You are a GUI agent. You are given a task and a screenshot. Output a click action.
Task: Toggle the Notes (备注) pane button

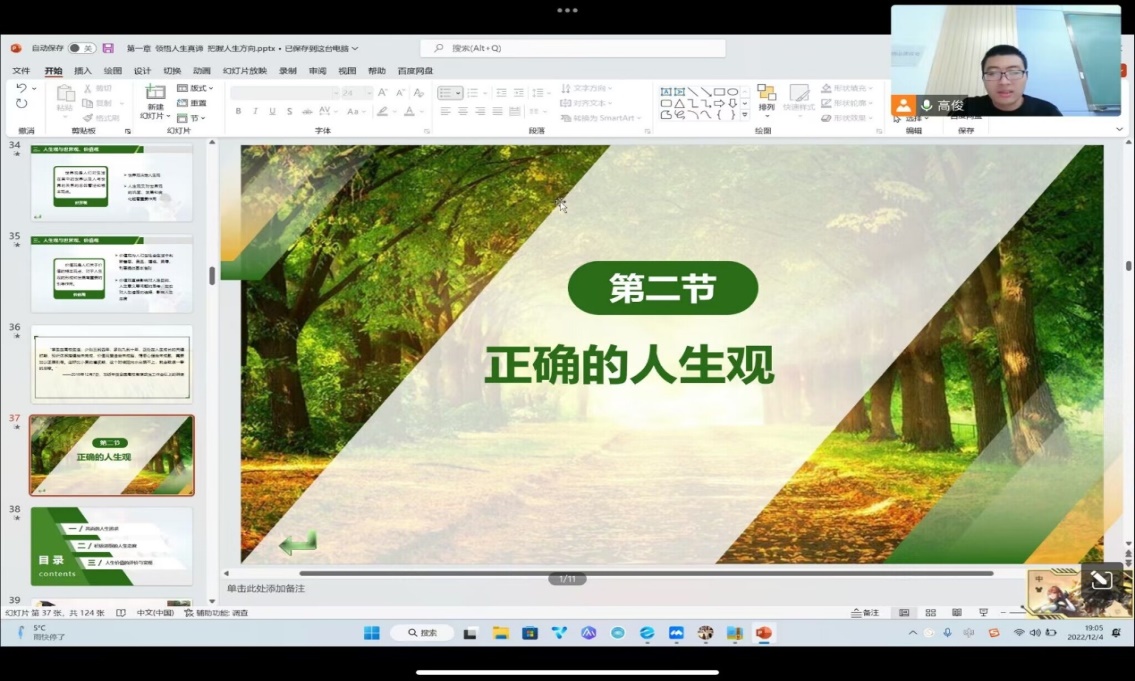[865, 613]
